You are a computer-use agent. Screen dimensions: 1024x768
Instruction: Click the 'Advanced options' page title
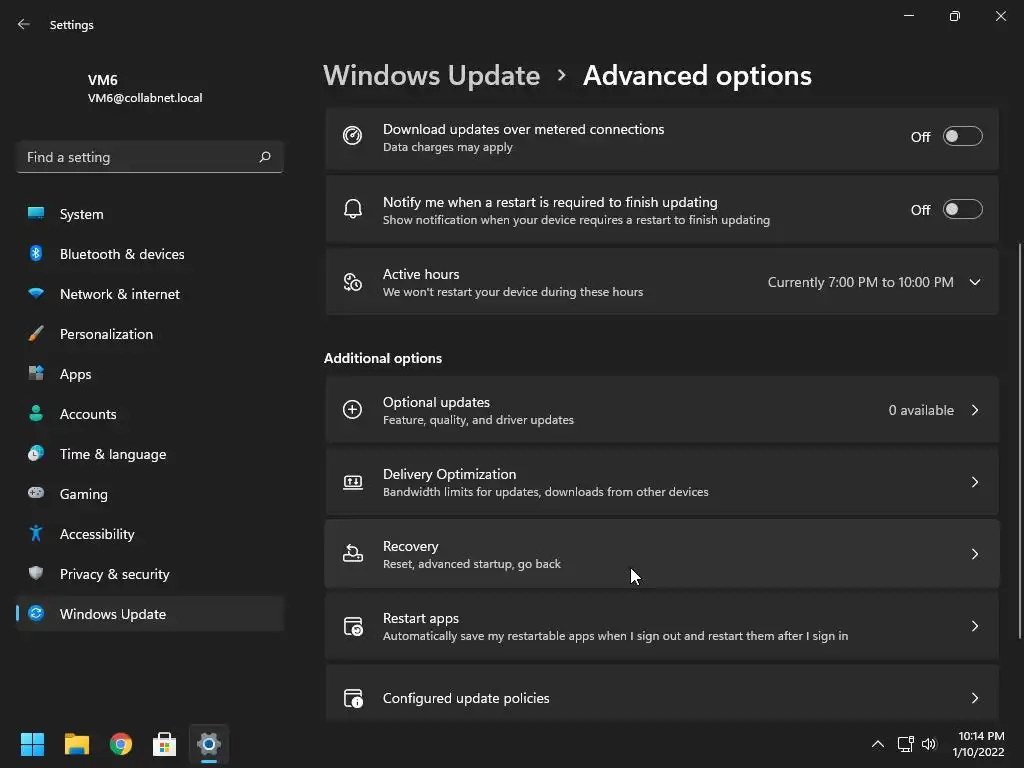697,76
